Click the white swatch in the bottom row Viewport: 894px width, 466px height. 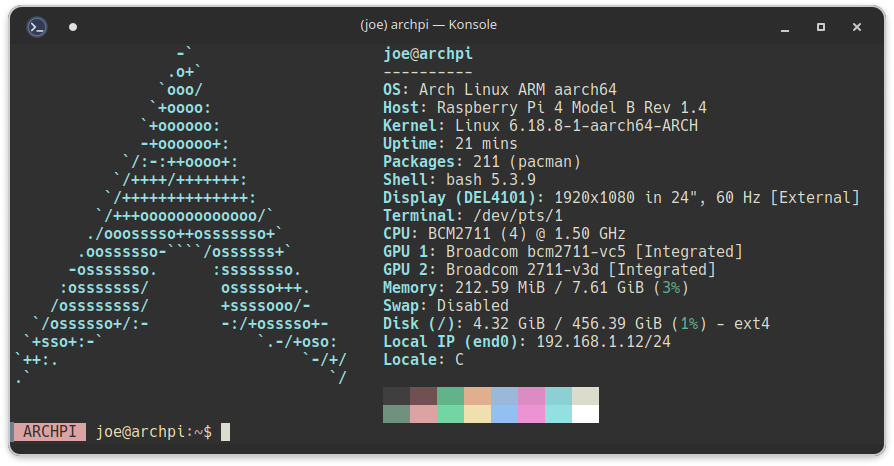[x=585, y=413]
